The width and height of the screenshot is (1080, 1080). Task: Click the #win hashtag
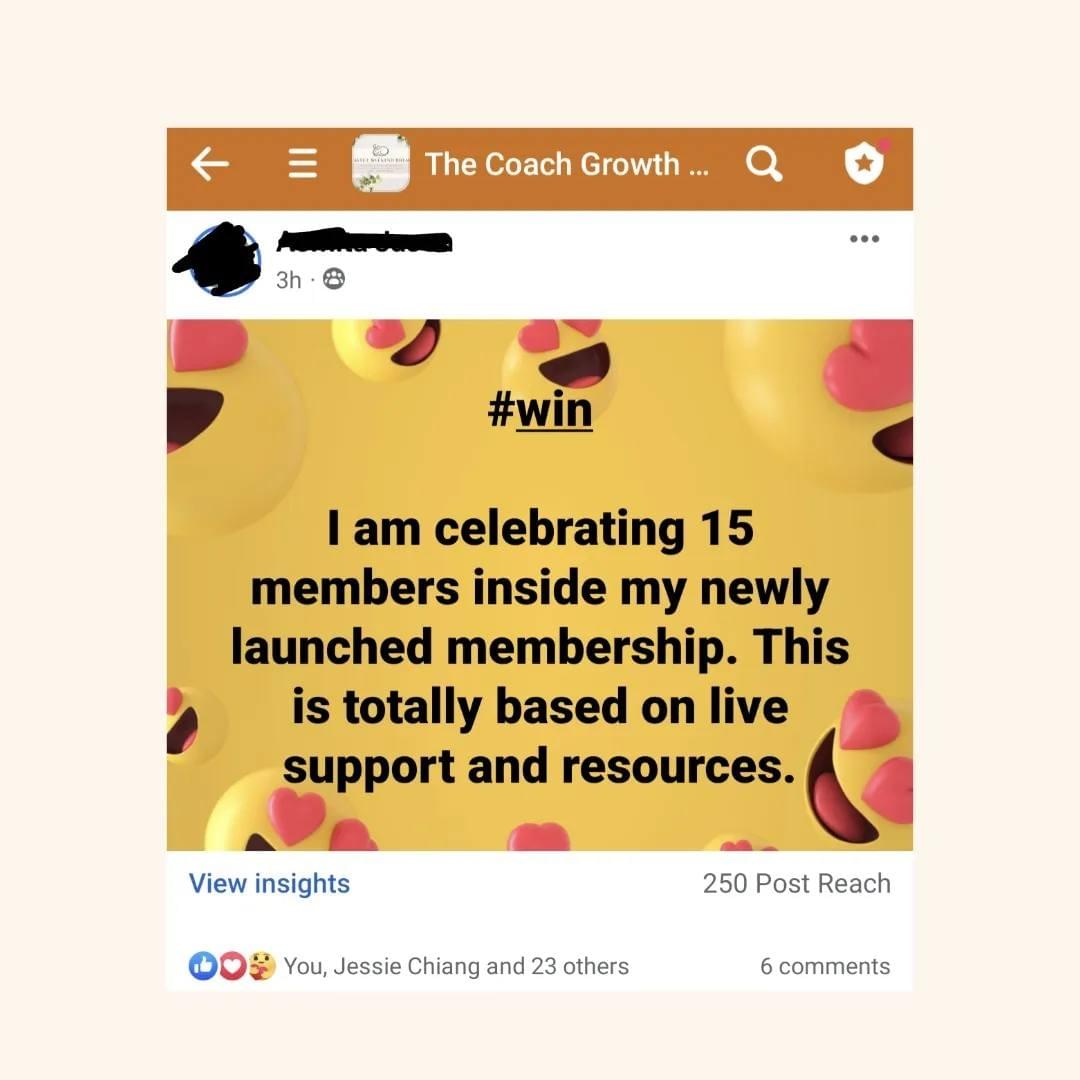[540, 410]
